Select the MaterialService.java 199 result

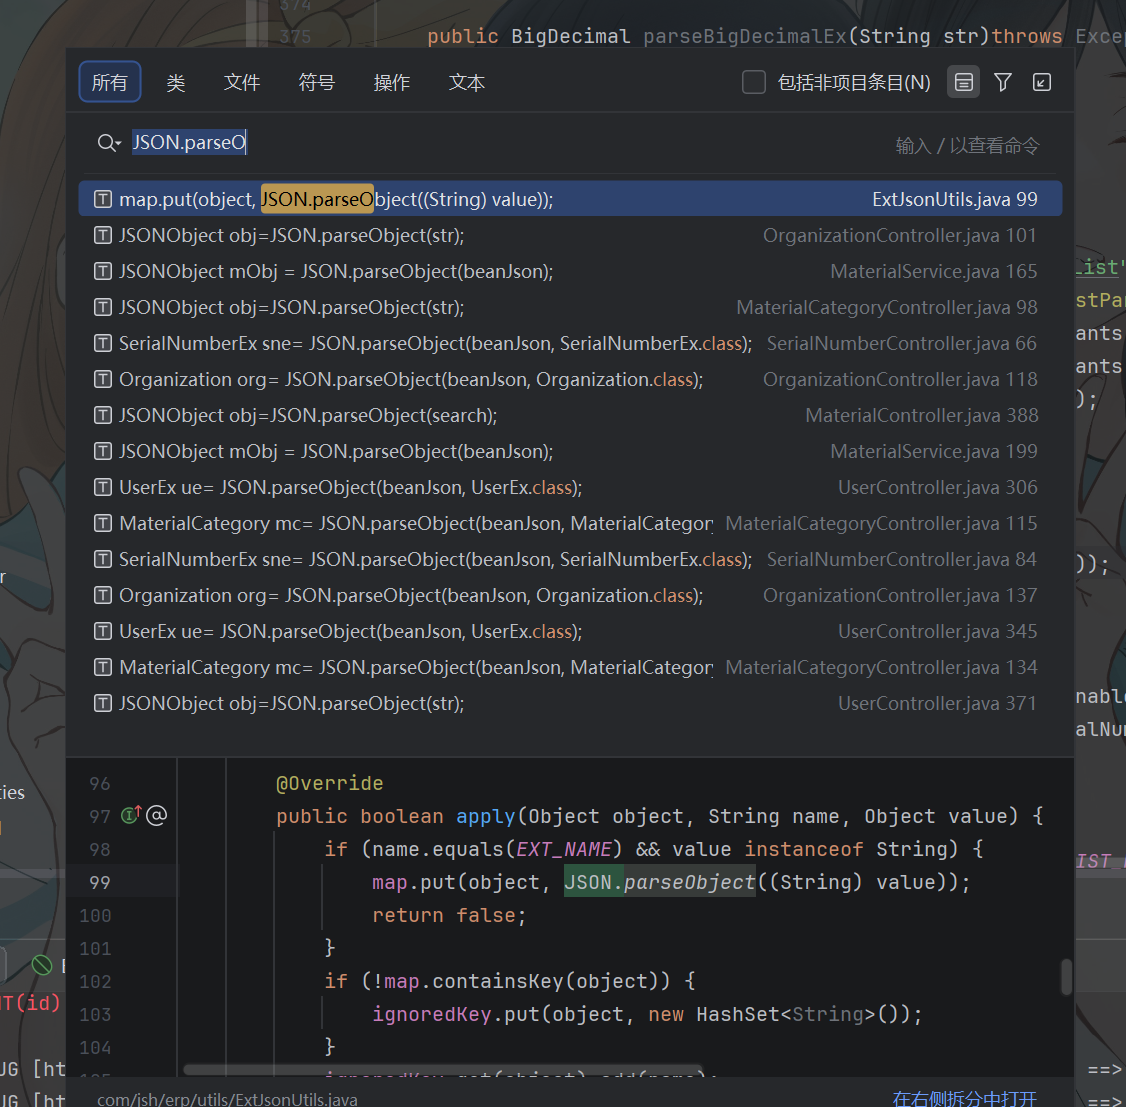(x=570, y=452)
